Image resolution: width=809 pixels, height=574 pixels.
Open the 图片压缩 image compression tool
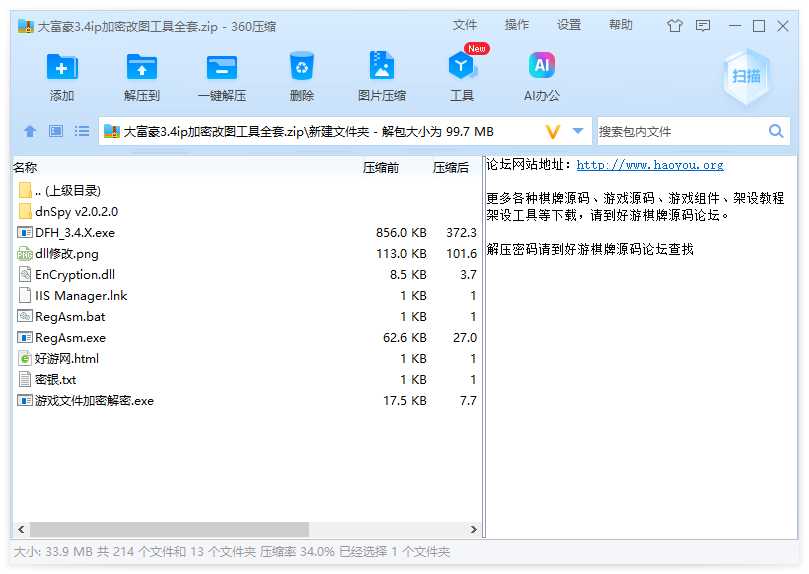point(382,65)
